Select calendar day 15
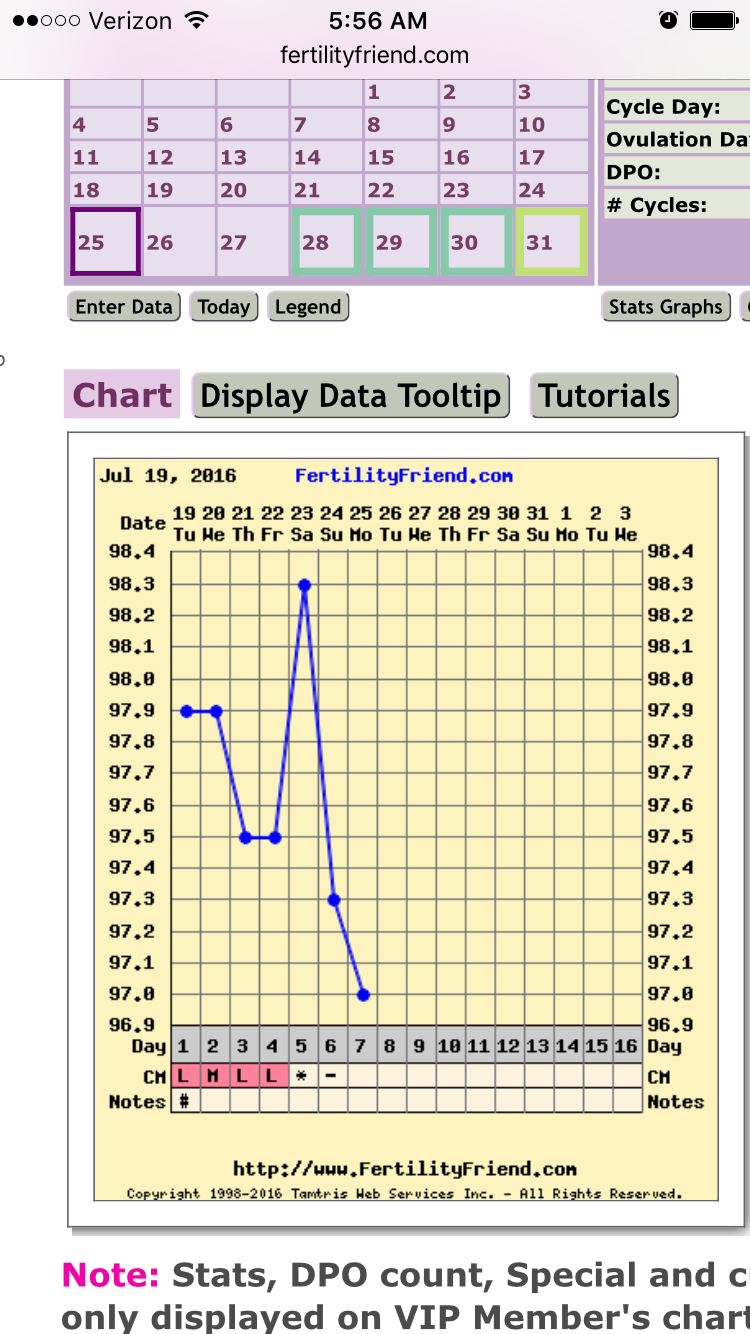The image size is (750, 1334). click(x=400, y=157)
